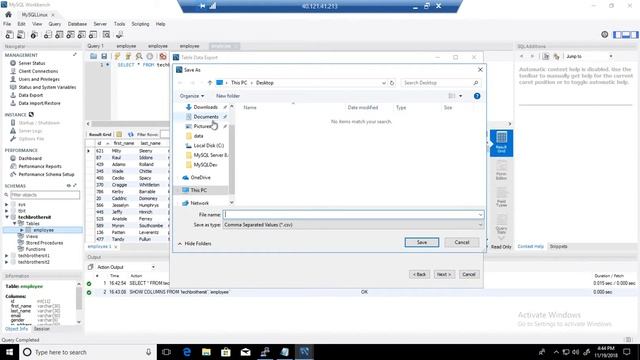Viewport: 640px width, 360px height.
Task: Click Result Grid icon in side panel
Action: pyautogui.click(x=502, y=143)
